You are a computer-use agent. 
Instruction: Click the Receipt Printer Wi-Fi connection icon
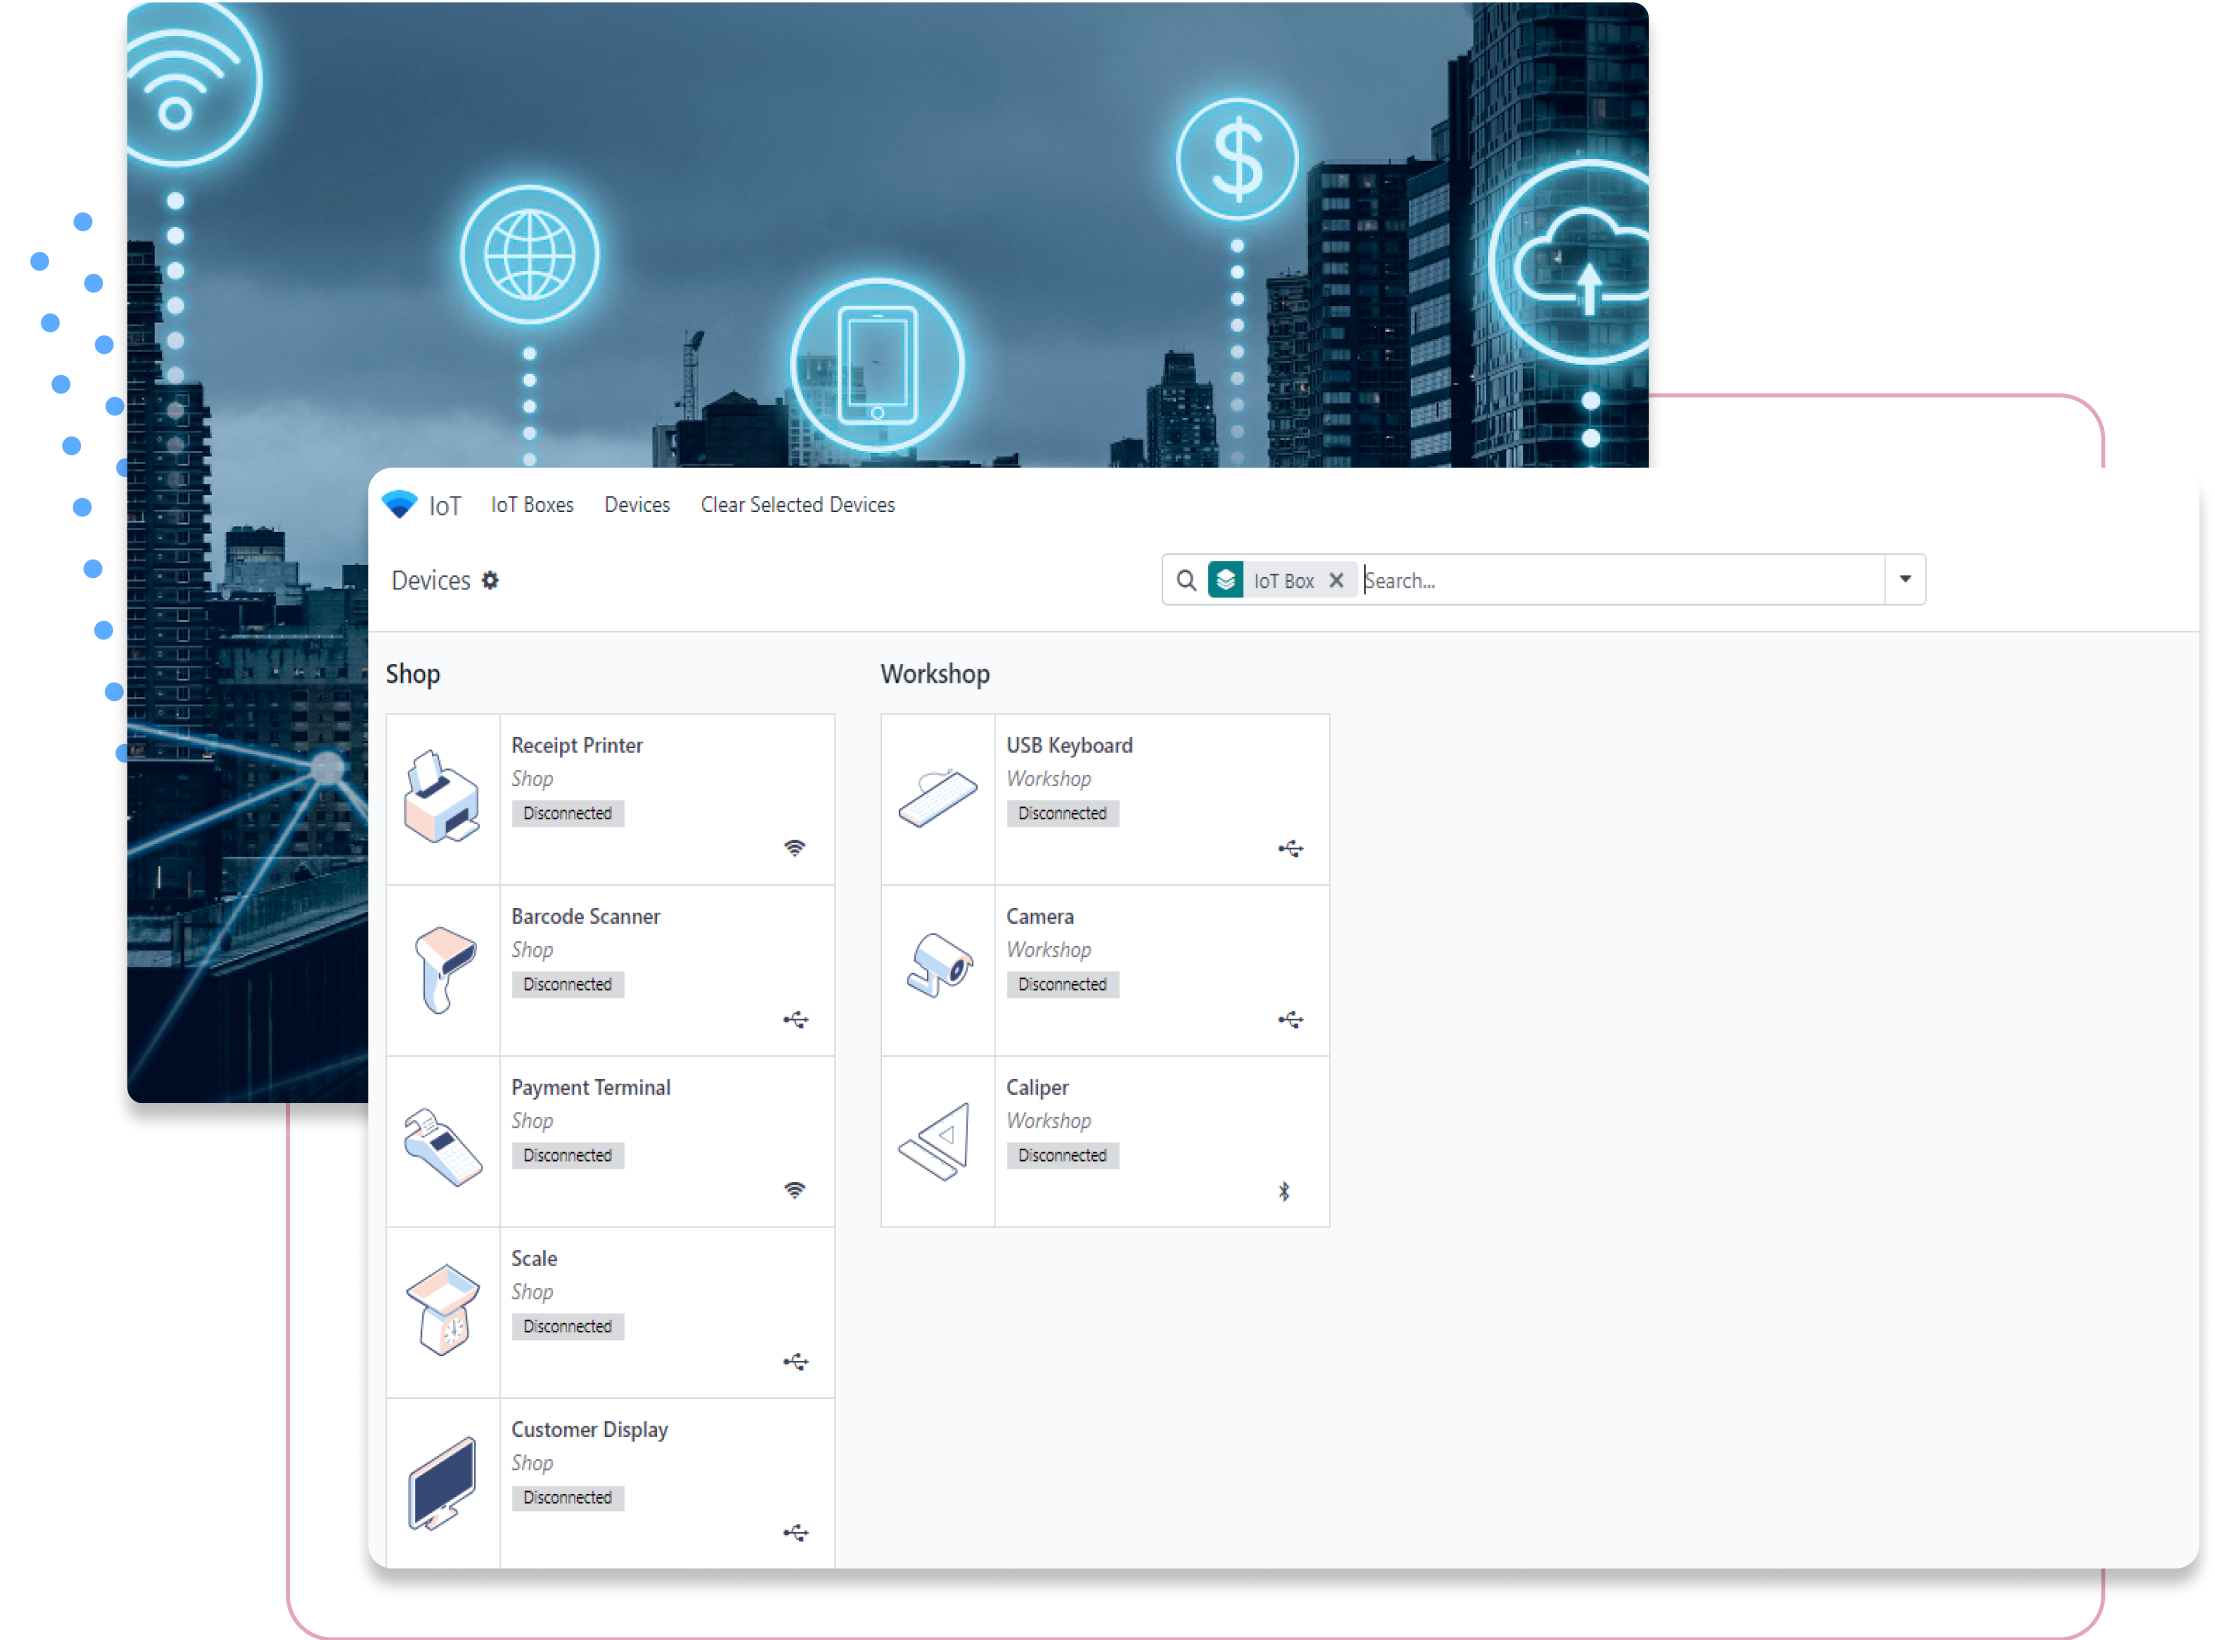tap(794, 848)
